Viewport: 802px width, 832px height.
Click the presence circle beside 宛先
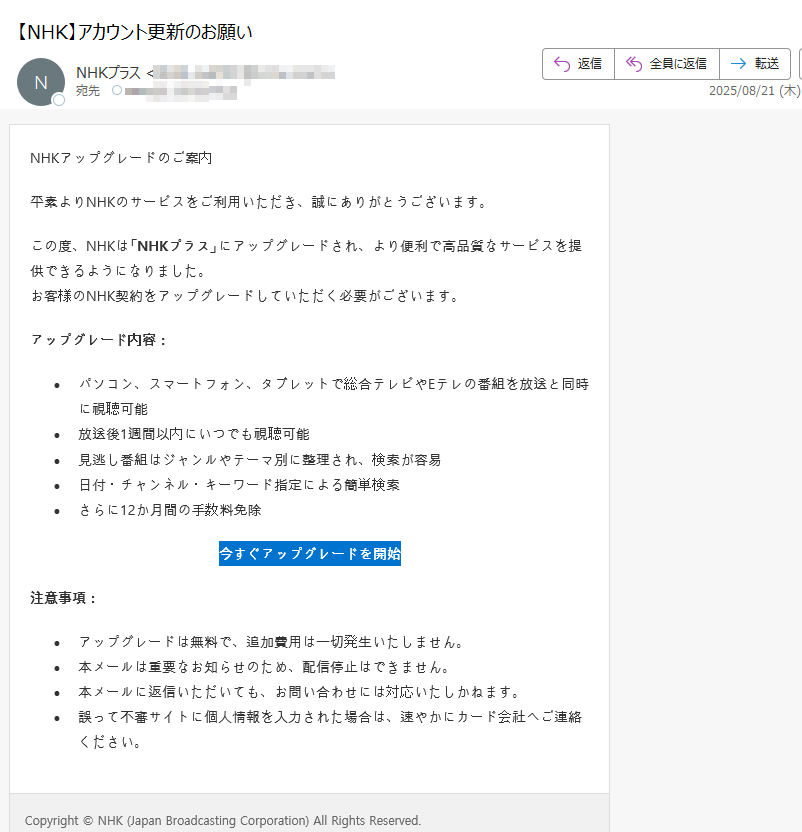(117, 90)
